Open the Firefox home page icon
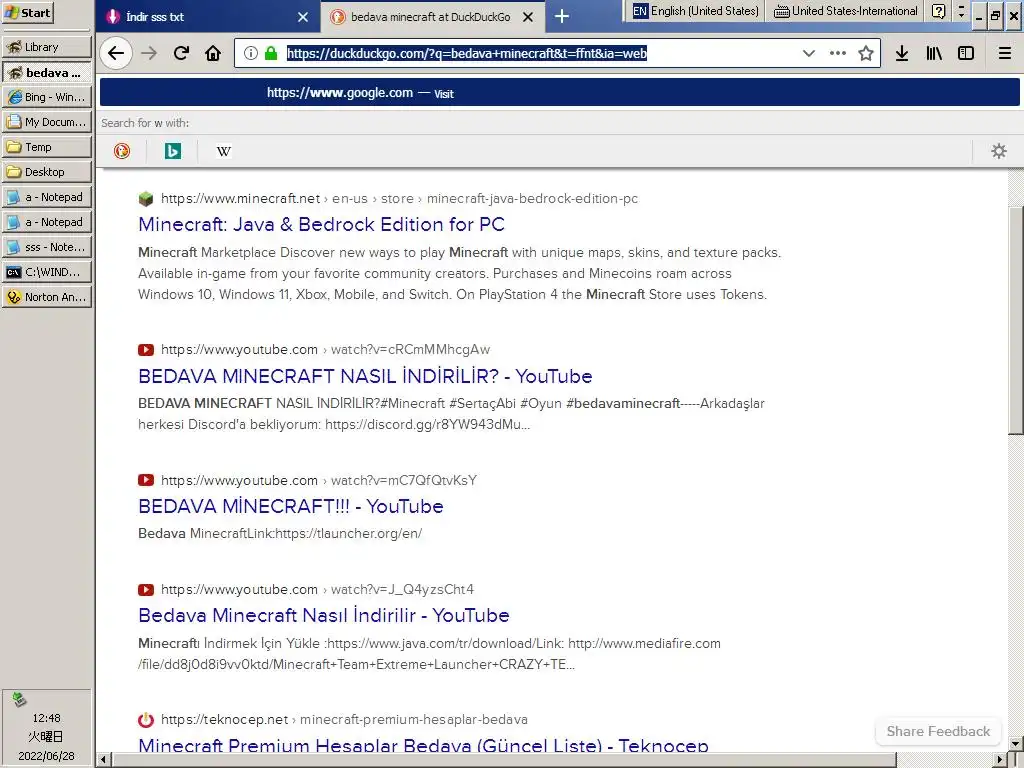This screenshot has height=768, width=1024. pos(213,54)
